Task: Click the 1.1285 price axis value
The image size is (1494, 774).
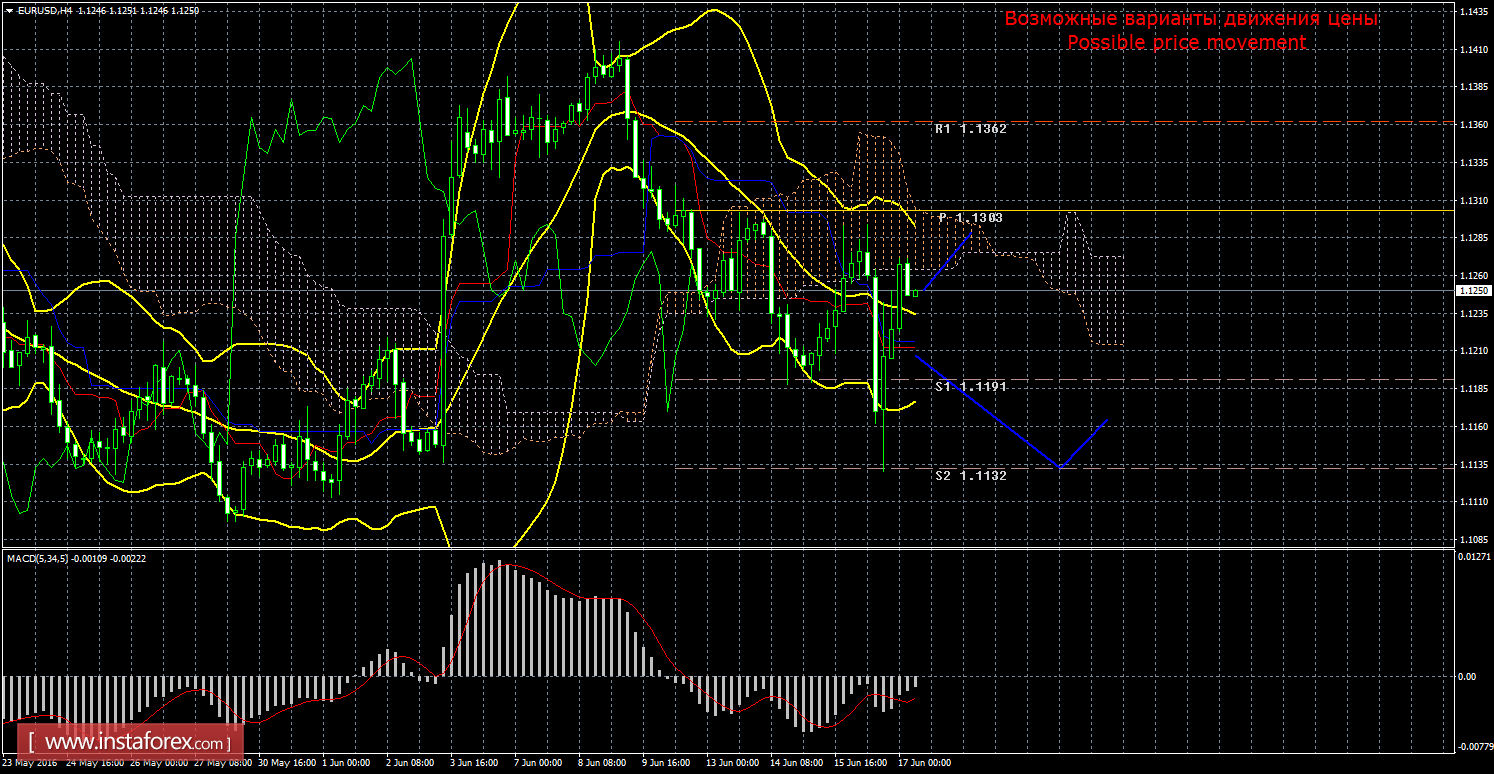Action: click(x=1472, y=238)
